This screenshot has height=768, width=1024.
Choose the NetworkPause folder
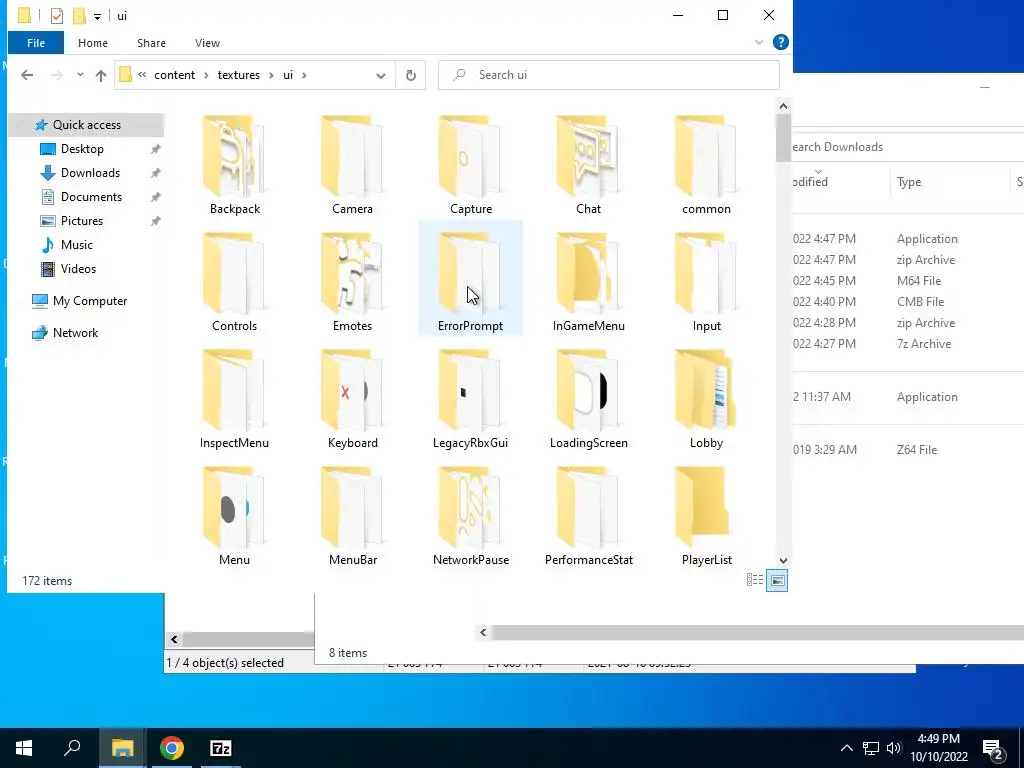point(470,517)
